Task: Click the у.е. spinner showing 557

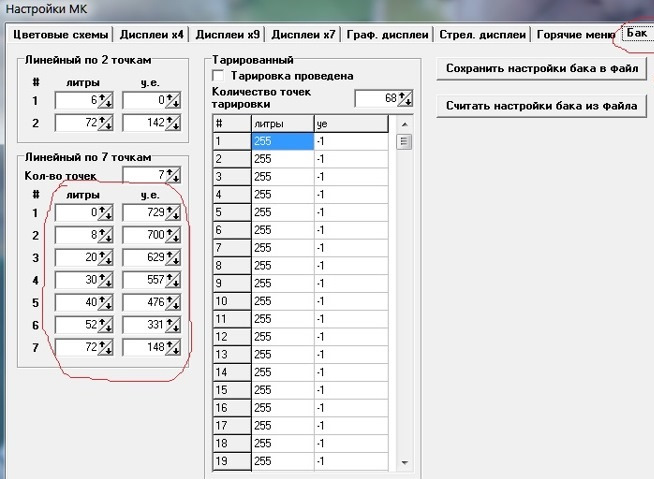Action: click(x=173, y=280)
